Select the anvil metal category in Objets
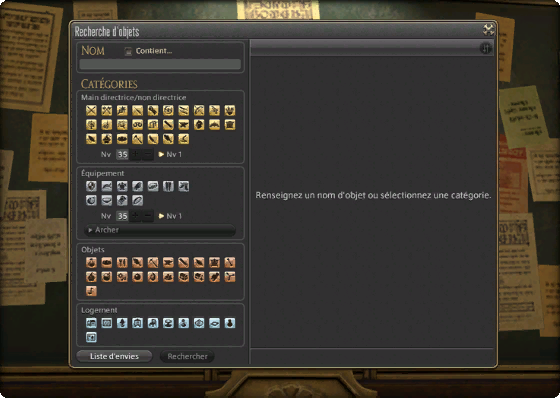Image resolution: width=560 pixels, height=400 pixels. tap(168, 262)
